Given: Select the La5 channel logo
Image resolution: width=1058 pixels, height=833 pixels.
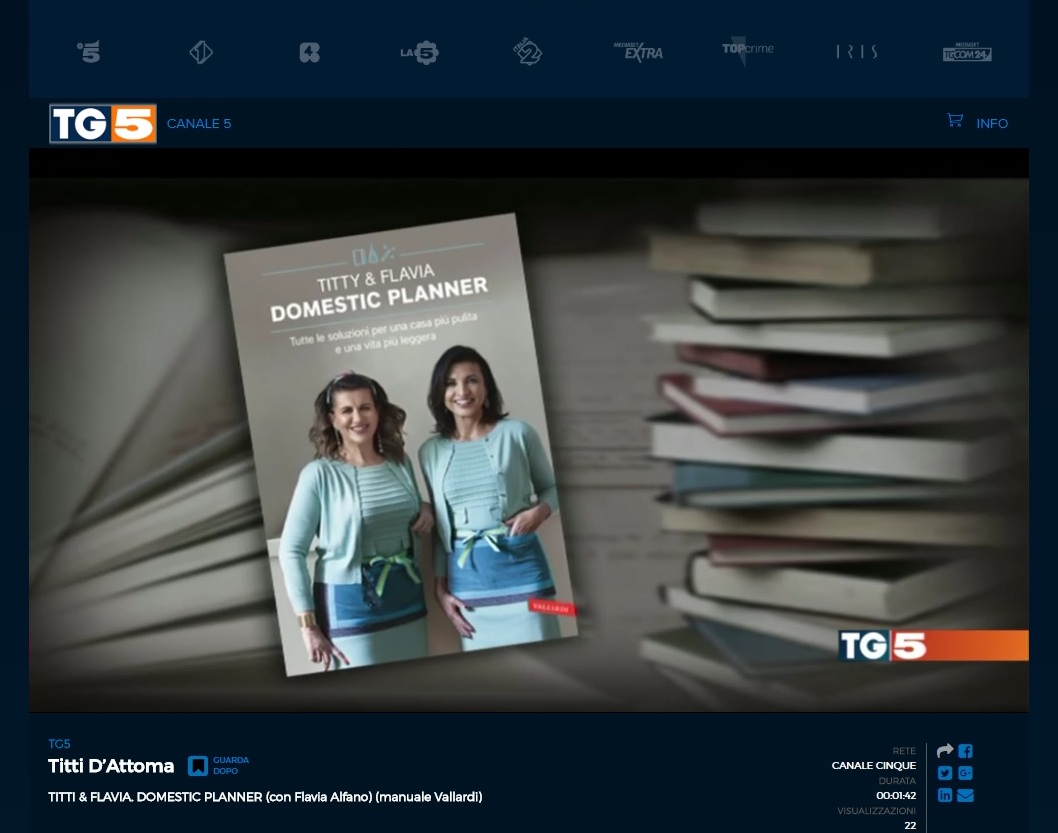Looking at the screenshot, I should 419,53.
